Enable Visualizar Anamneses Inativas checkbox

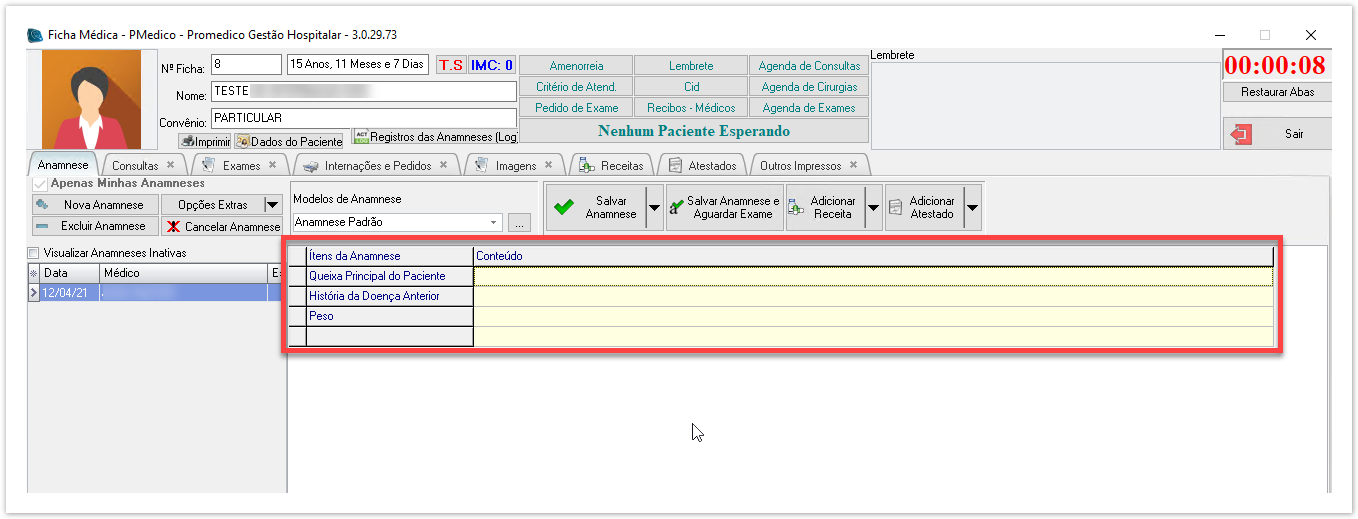click(x=34, y=253)
